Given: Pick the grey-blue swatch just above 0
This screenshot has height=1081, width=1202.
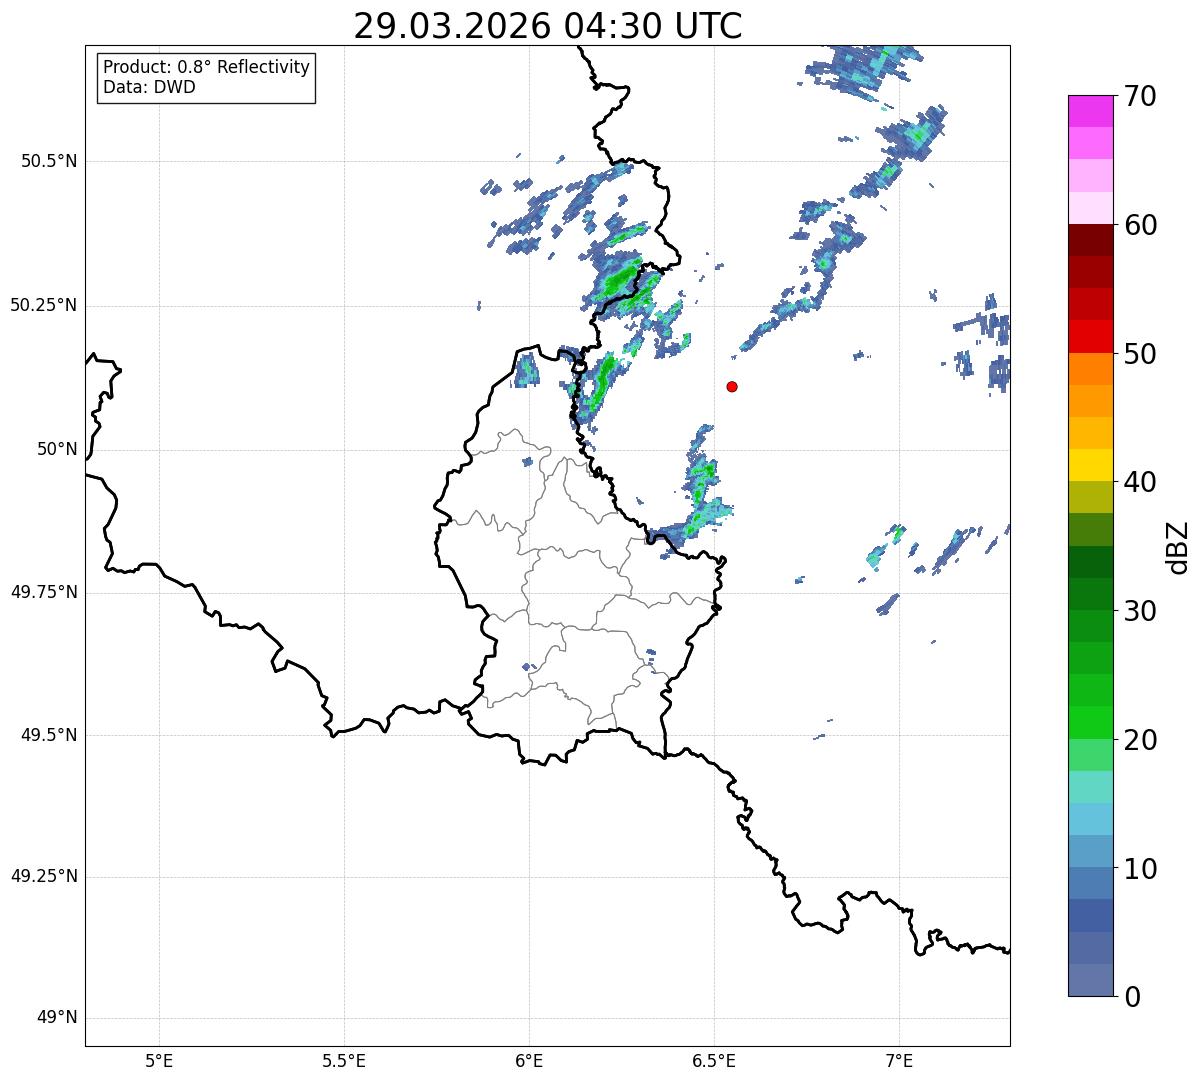Looking at the screenshot, I should pos(1091,980).
